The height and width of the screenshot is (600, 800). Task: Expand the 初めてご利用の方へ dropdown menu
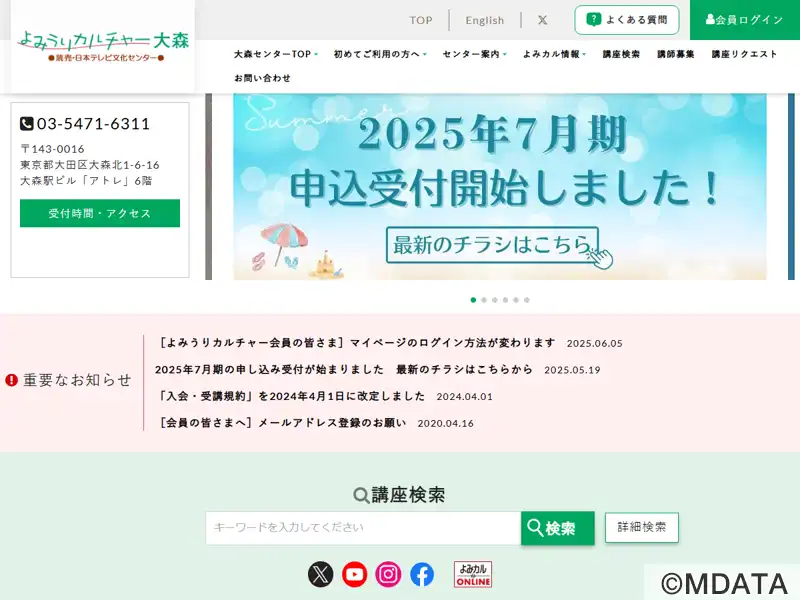point(380,54)
